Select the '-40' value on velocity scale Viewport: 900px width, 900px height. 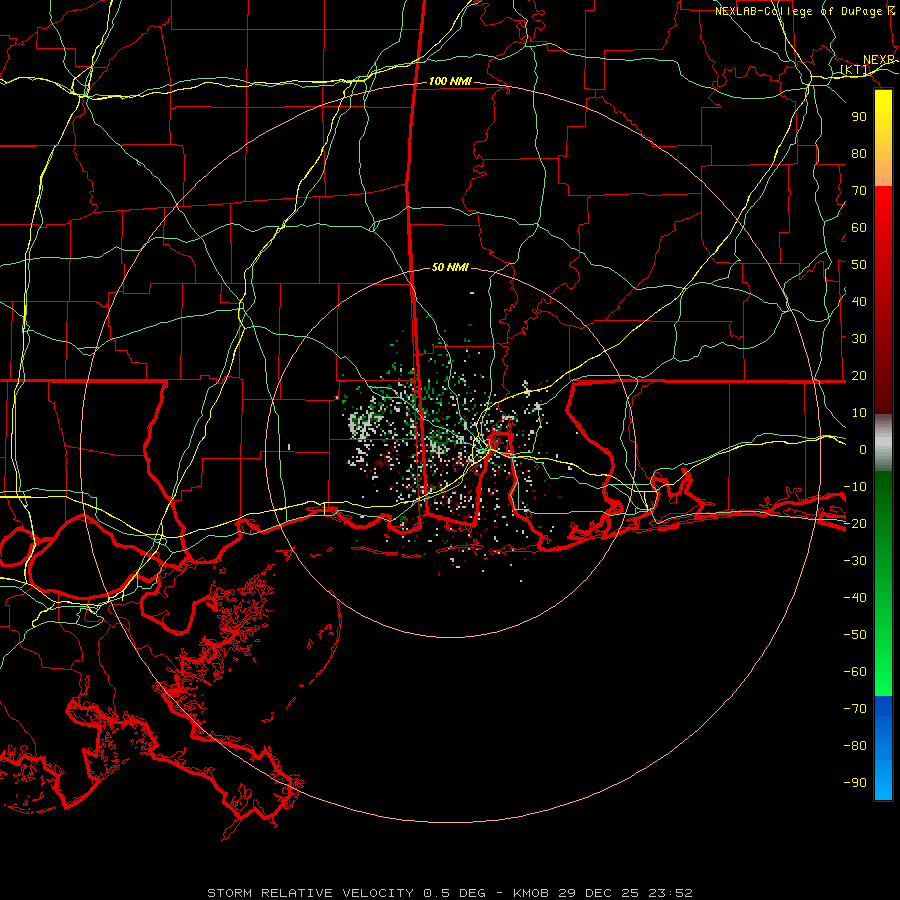855,598
